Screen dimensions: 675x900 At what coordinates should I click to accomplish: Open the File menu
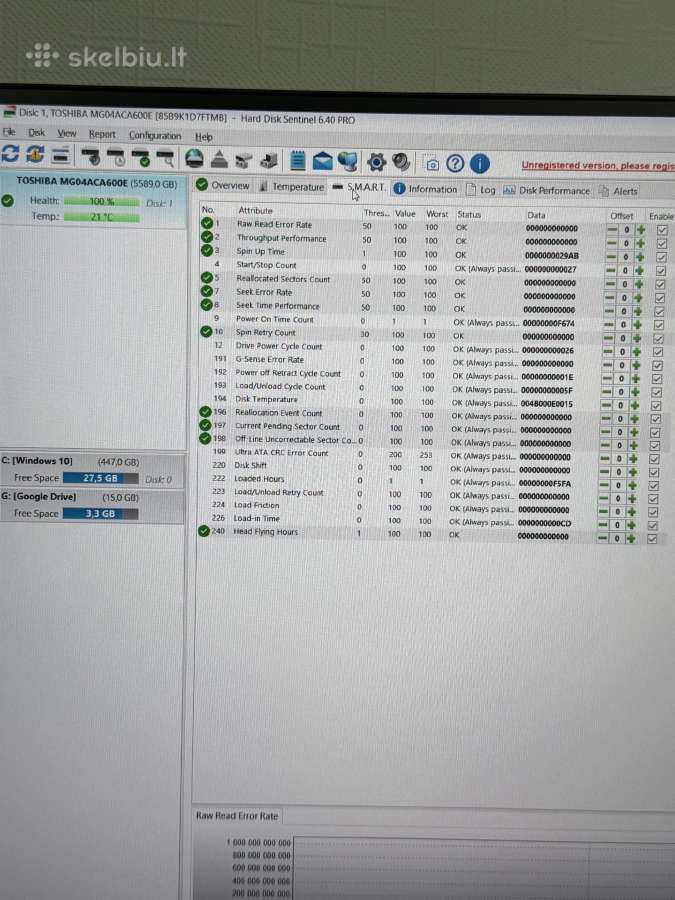click(9, 132)
